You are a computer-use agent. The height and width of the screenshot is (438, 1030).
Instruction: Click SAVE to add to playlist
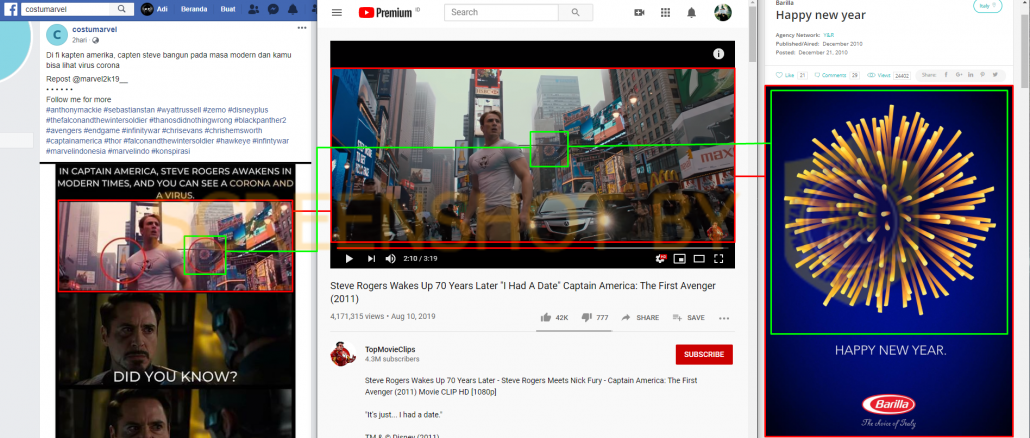688,318
